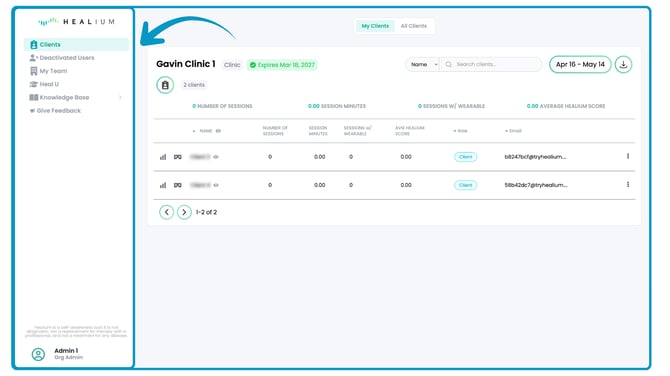Click VR headset icon in b8247bcf client row

coord(178,157)
